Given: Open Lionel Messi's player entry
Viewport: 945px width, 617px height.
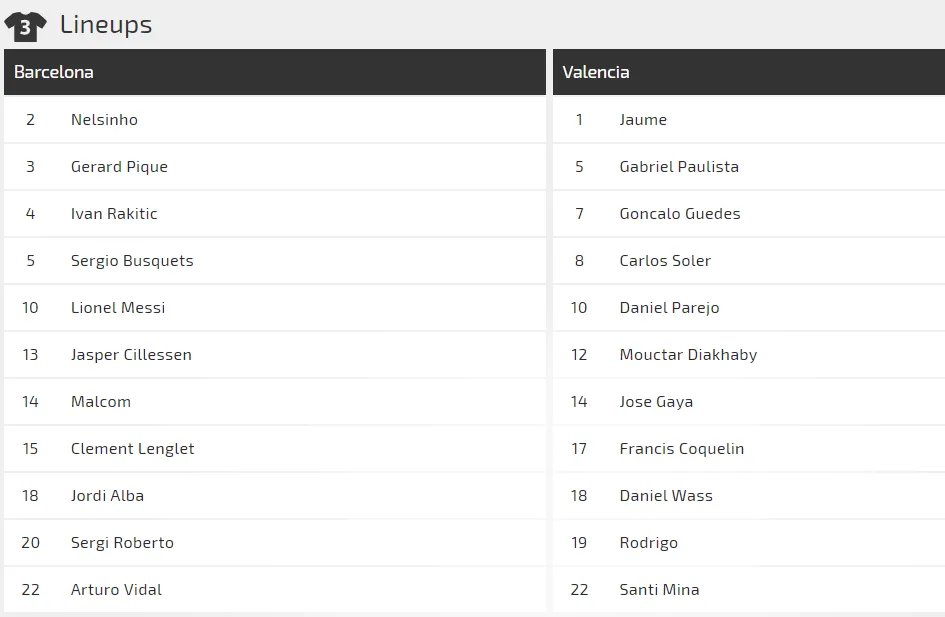Looking at the screenshot, I should coord(118,308).
